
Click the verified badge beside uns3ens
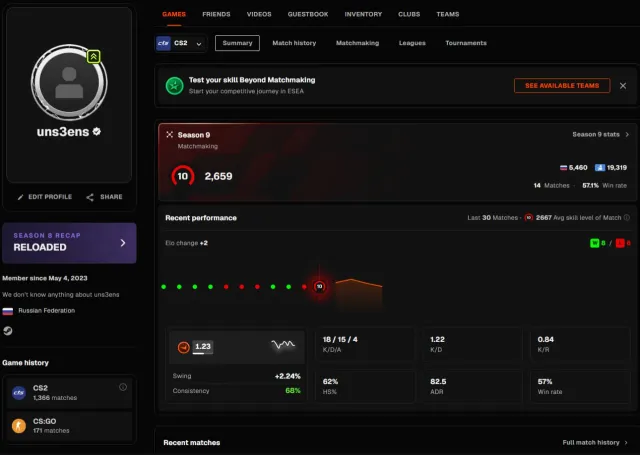coord(97,131)
